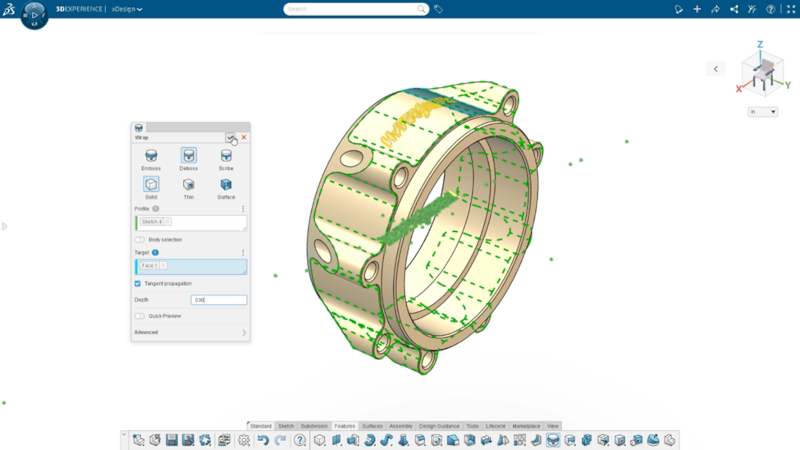The image size is (800, 450).
Task: Click the Undo arrow in bottom toolbar
Action: [x=262, y=440]
